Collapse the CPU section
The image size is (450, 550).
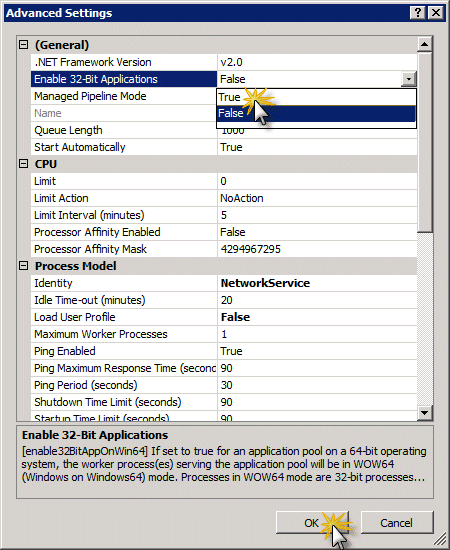23,164
